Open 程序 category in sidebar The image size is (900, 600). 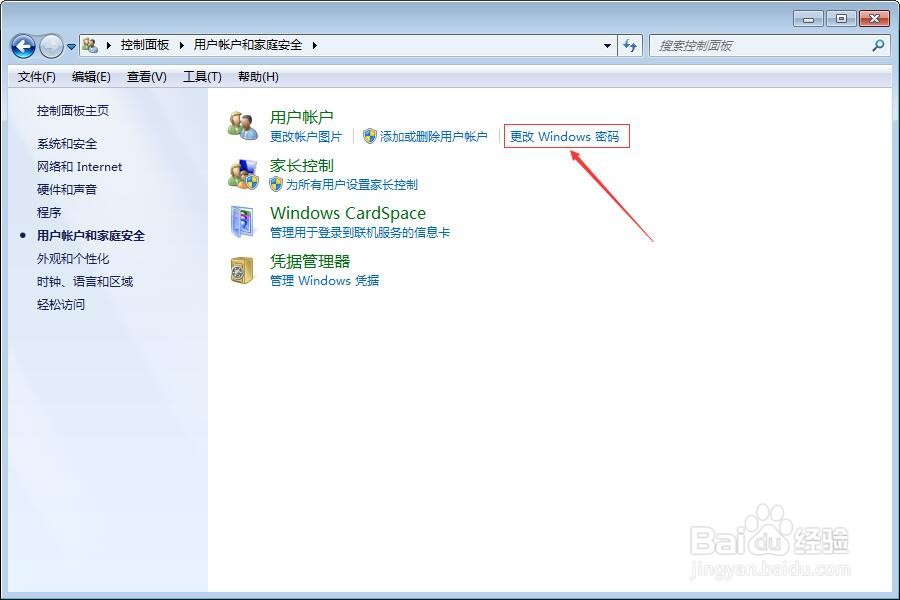point(49,212)
